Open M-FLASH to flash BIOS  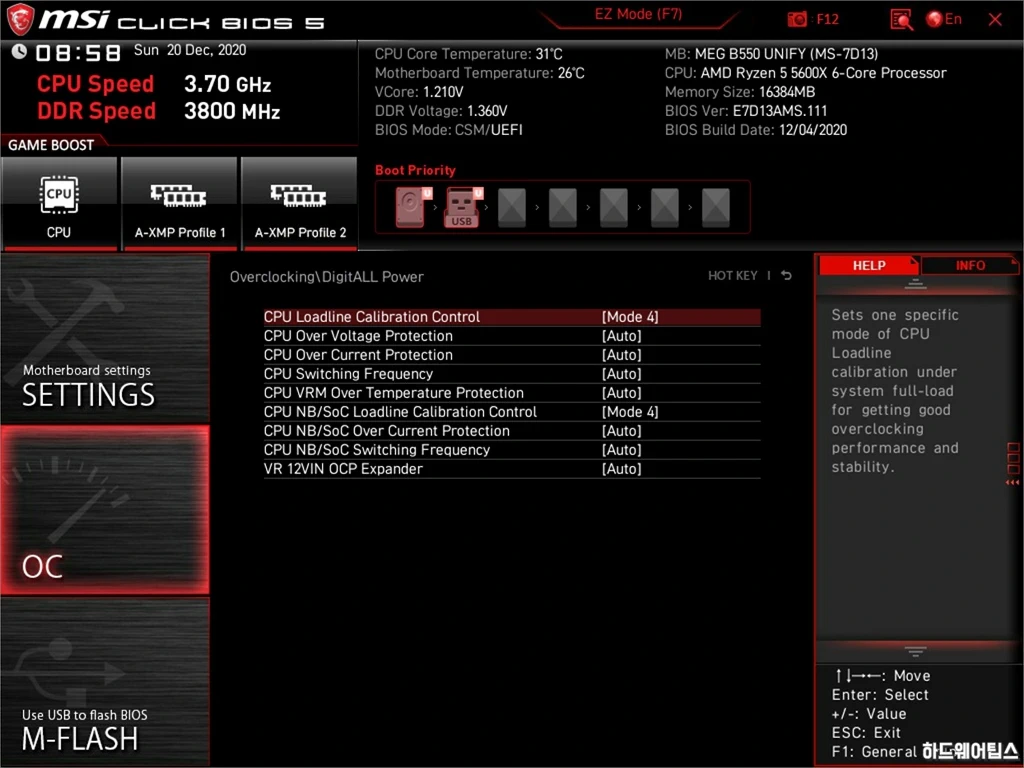(x=105, y=681)
